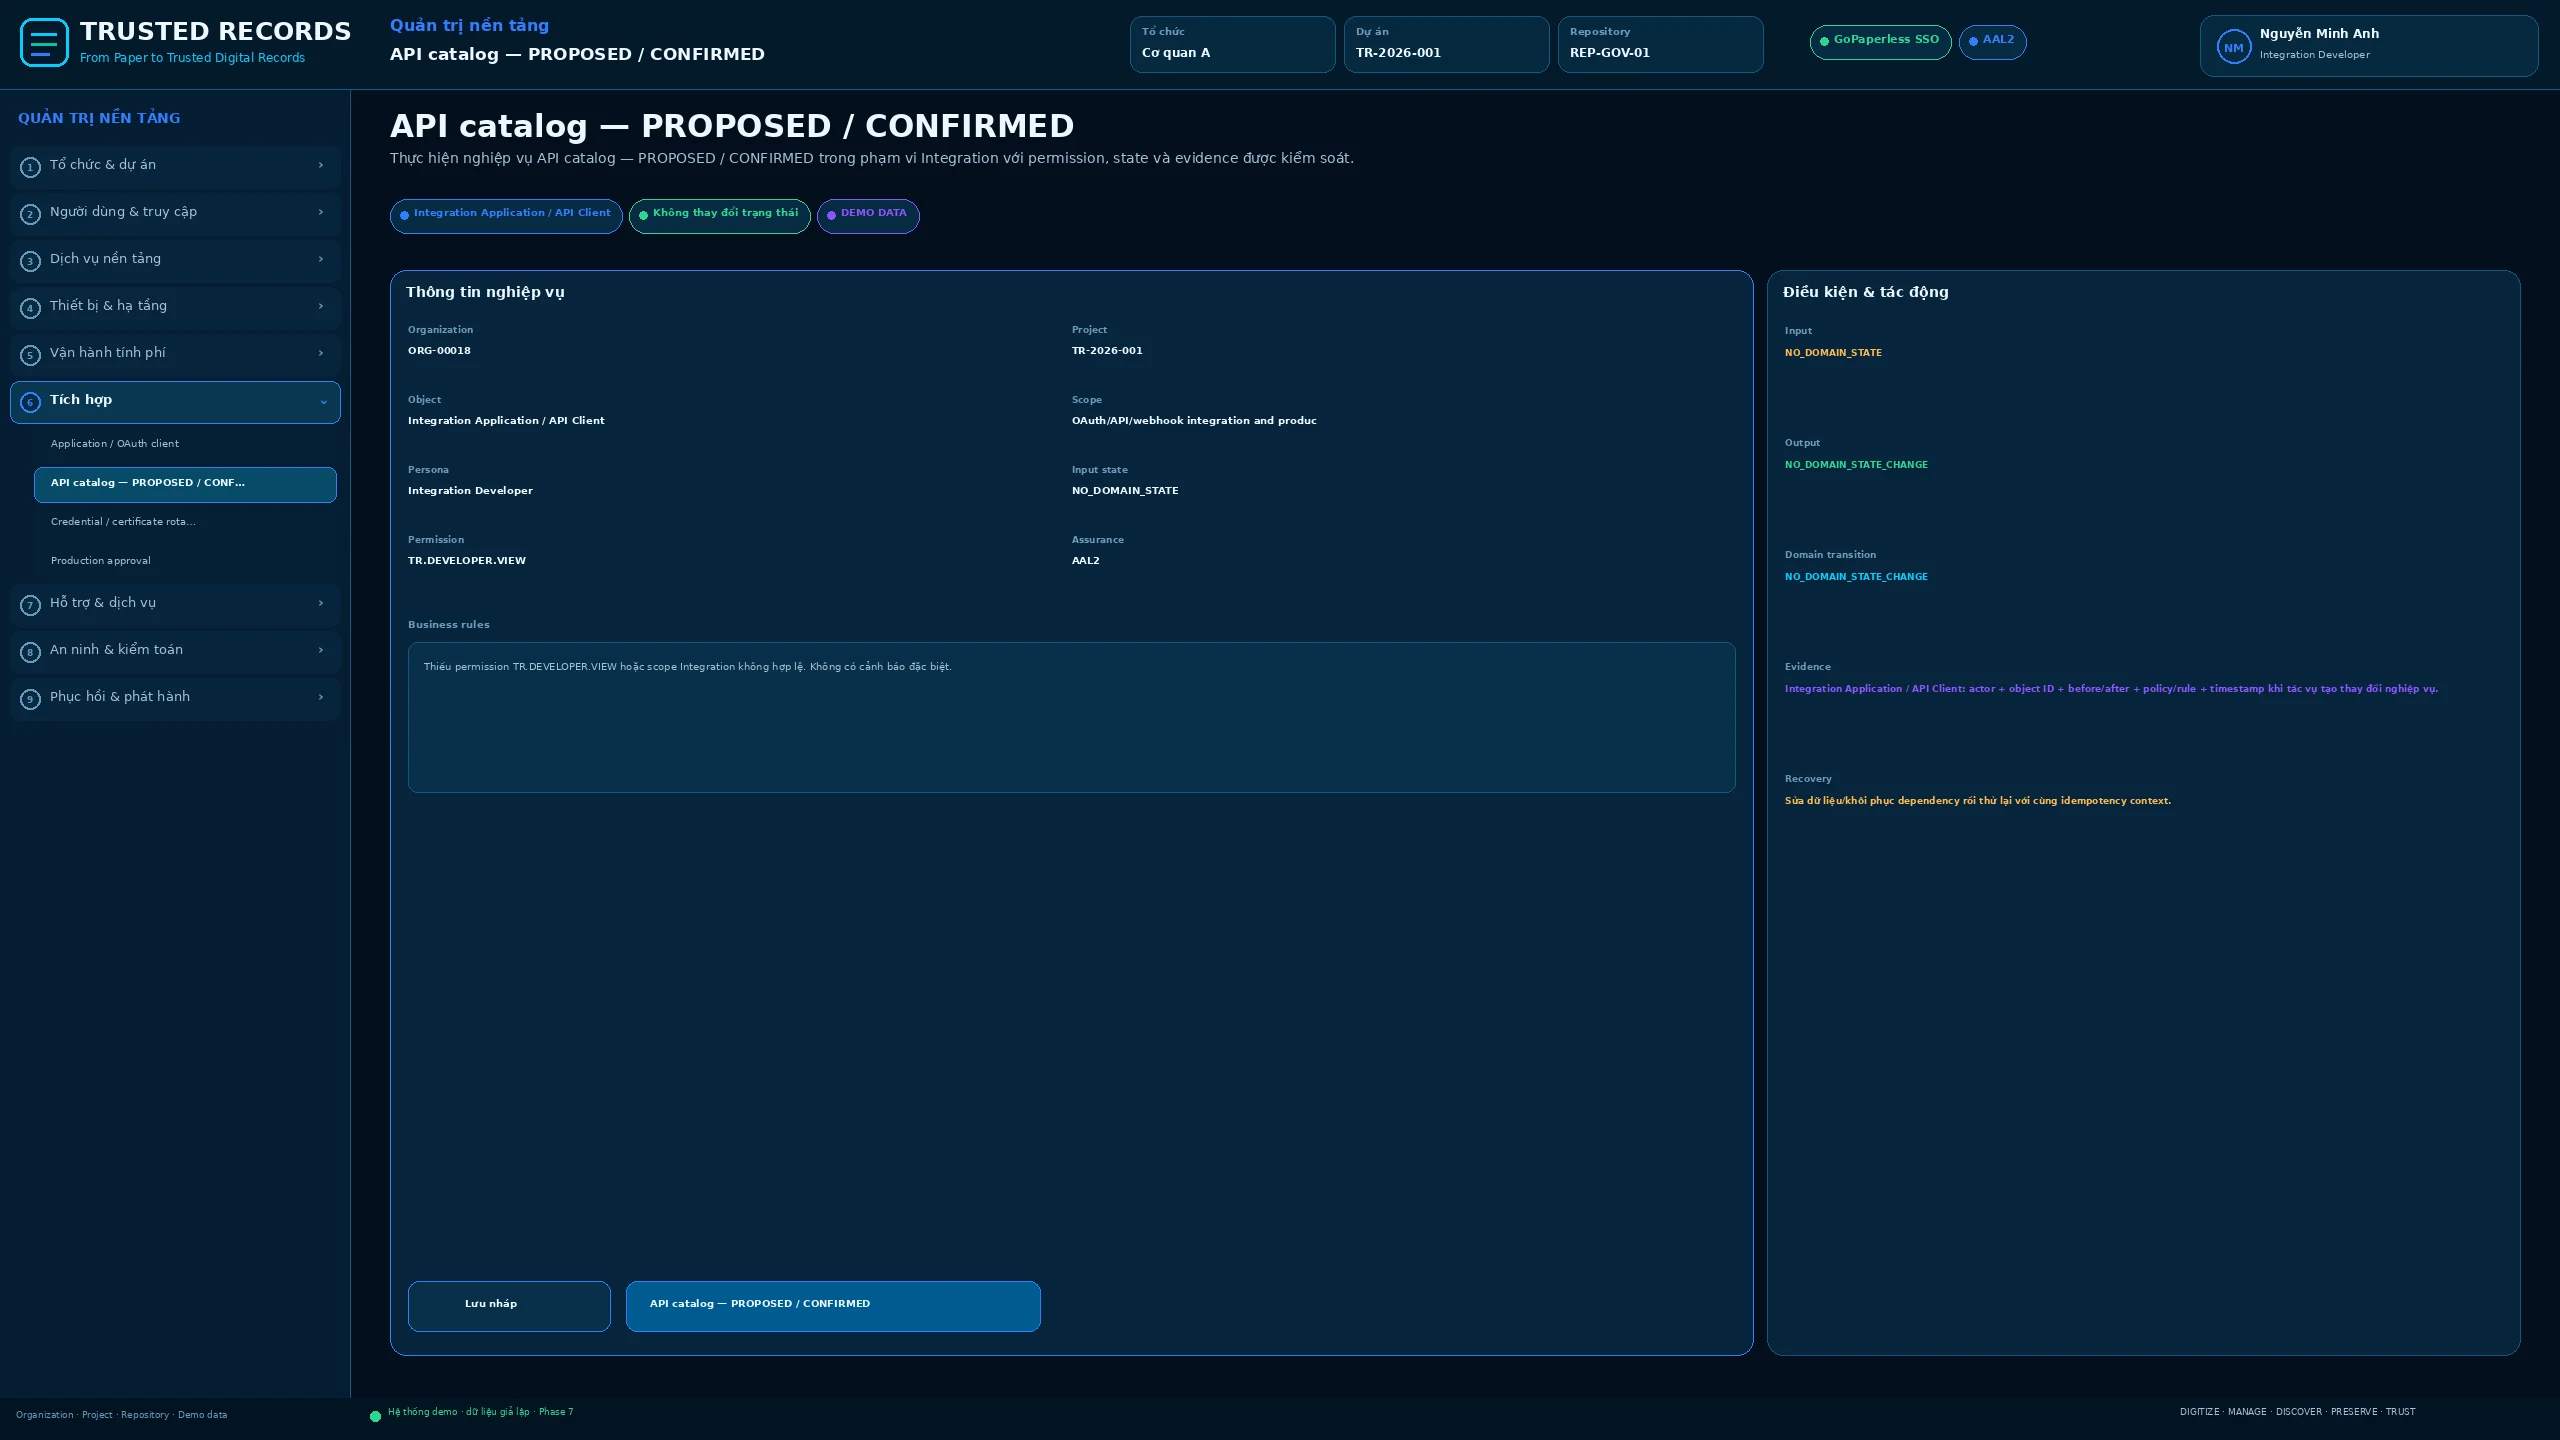Click the Lưu nháp button
Image resolution: width=2560 pixels, height=1440 pixels.
pyautogui.click(x=509, y=1306)
